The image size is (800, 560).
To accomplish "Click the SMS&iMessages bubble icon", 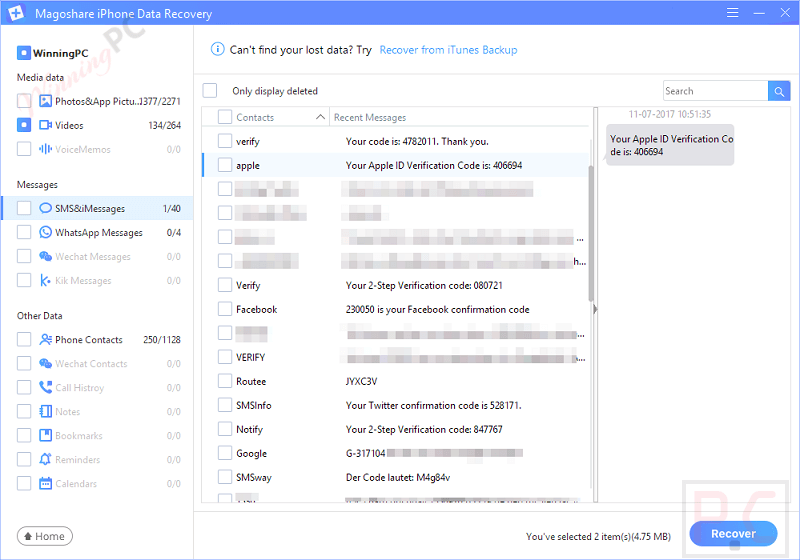I will click(x=45, y=208).
